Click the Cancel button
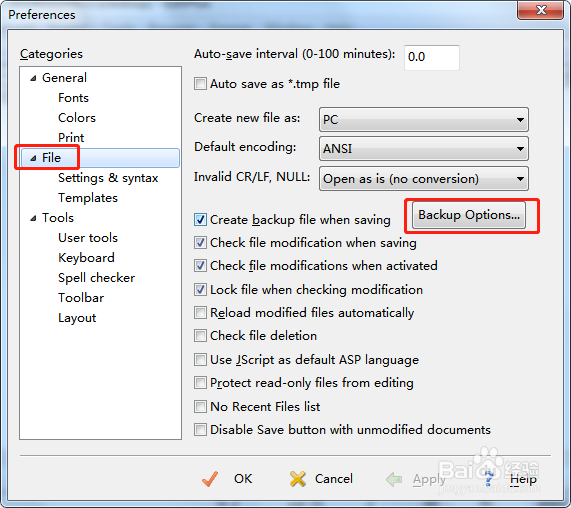Image resolution: width=571 pixels, height=508 pixels. 321,479
